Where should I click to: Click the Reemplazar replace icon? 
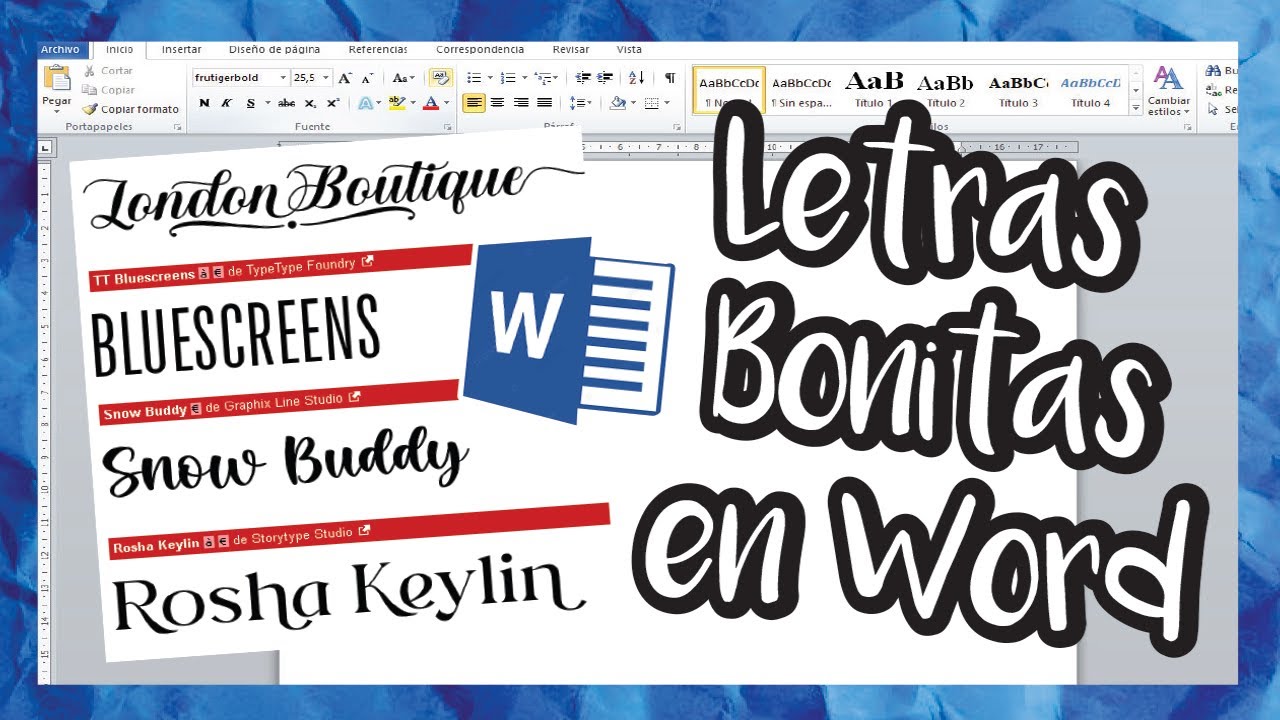[x=1214, y=90]
